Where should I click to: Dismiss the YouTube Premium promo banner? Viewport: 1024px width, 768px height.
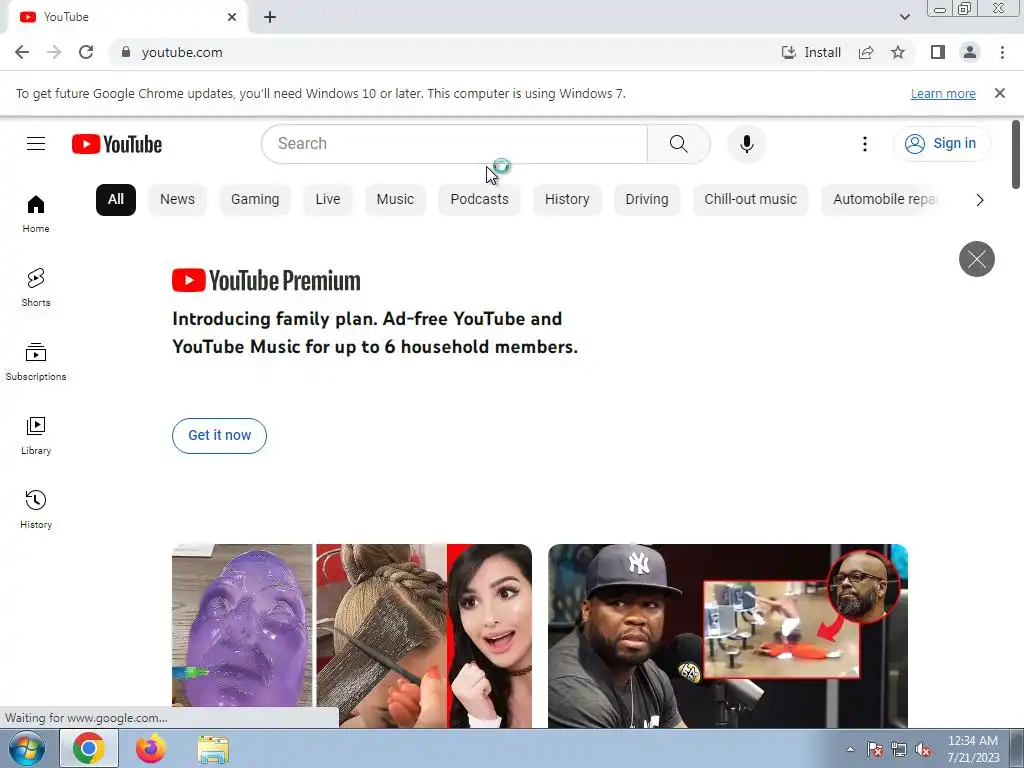pos(976,259)
